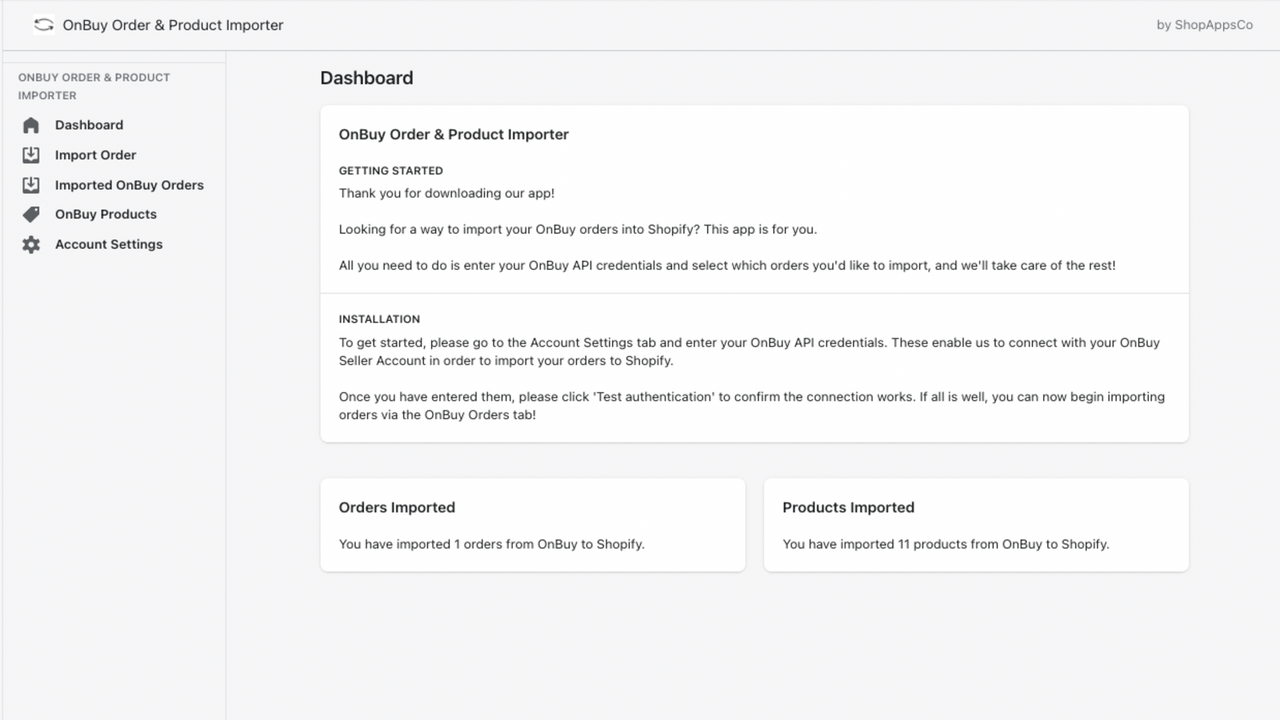Click the Import Order download icon

pos(31,155)
